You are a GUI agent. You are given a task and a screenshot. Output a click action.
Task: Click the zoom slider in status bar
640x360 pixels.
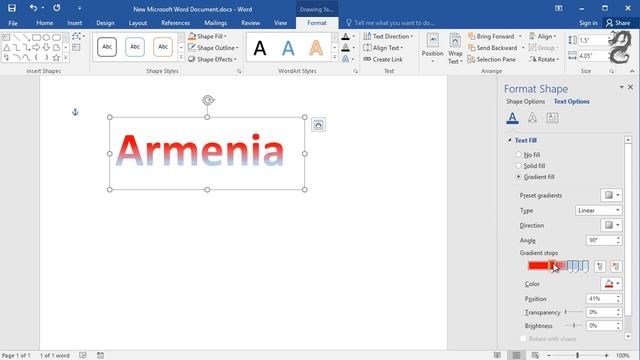pos(577,355)
